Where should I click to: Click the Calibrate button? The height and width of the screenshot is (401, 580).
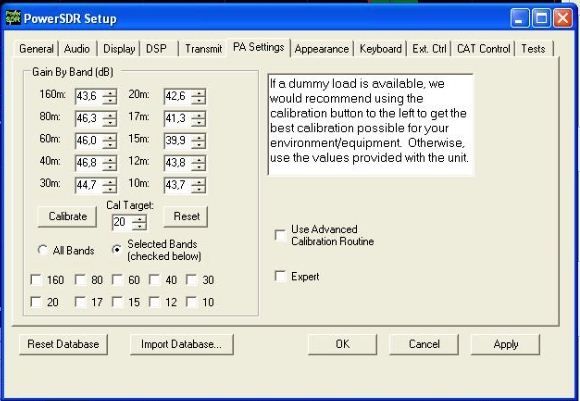pyautogui.click(x=67, y=216)
